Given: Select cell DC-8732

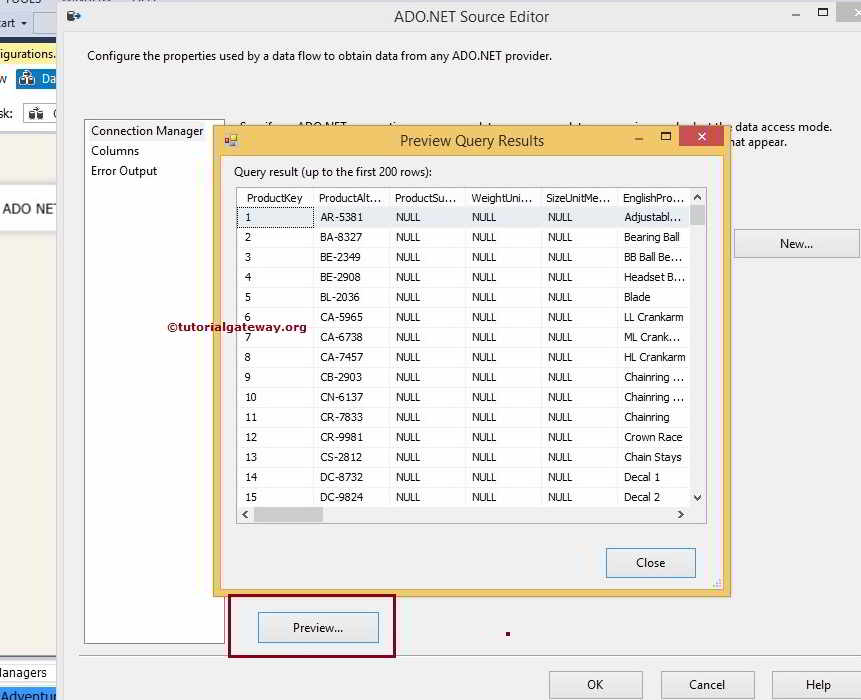Looking at the screenshot, I should [351, 477].
